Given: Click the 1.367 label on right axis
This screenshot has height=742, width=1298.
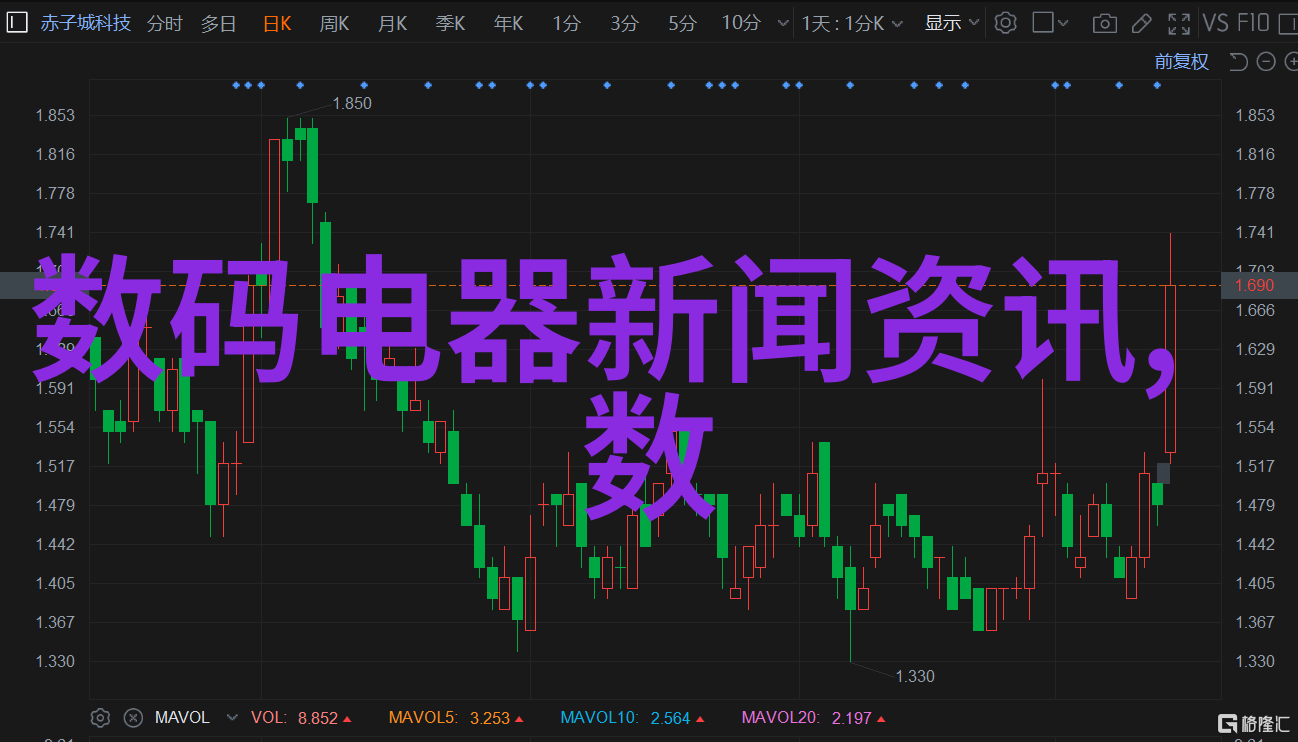Looking at the screenshot, I should click(x=1255, y=623).
